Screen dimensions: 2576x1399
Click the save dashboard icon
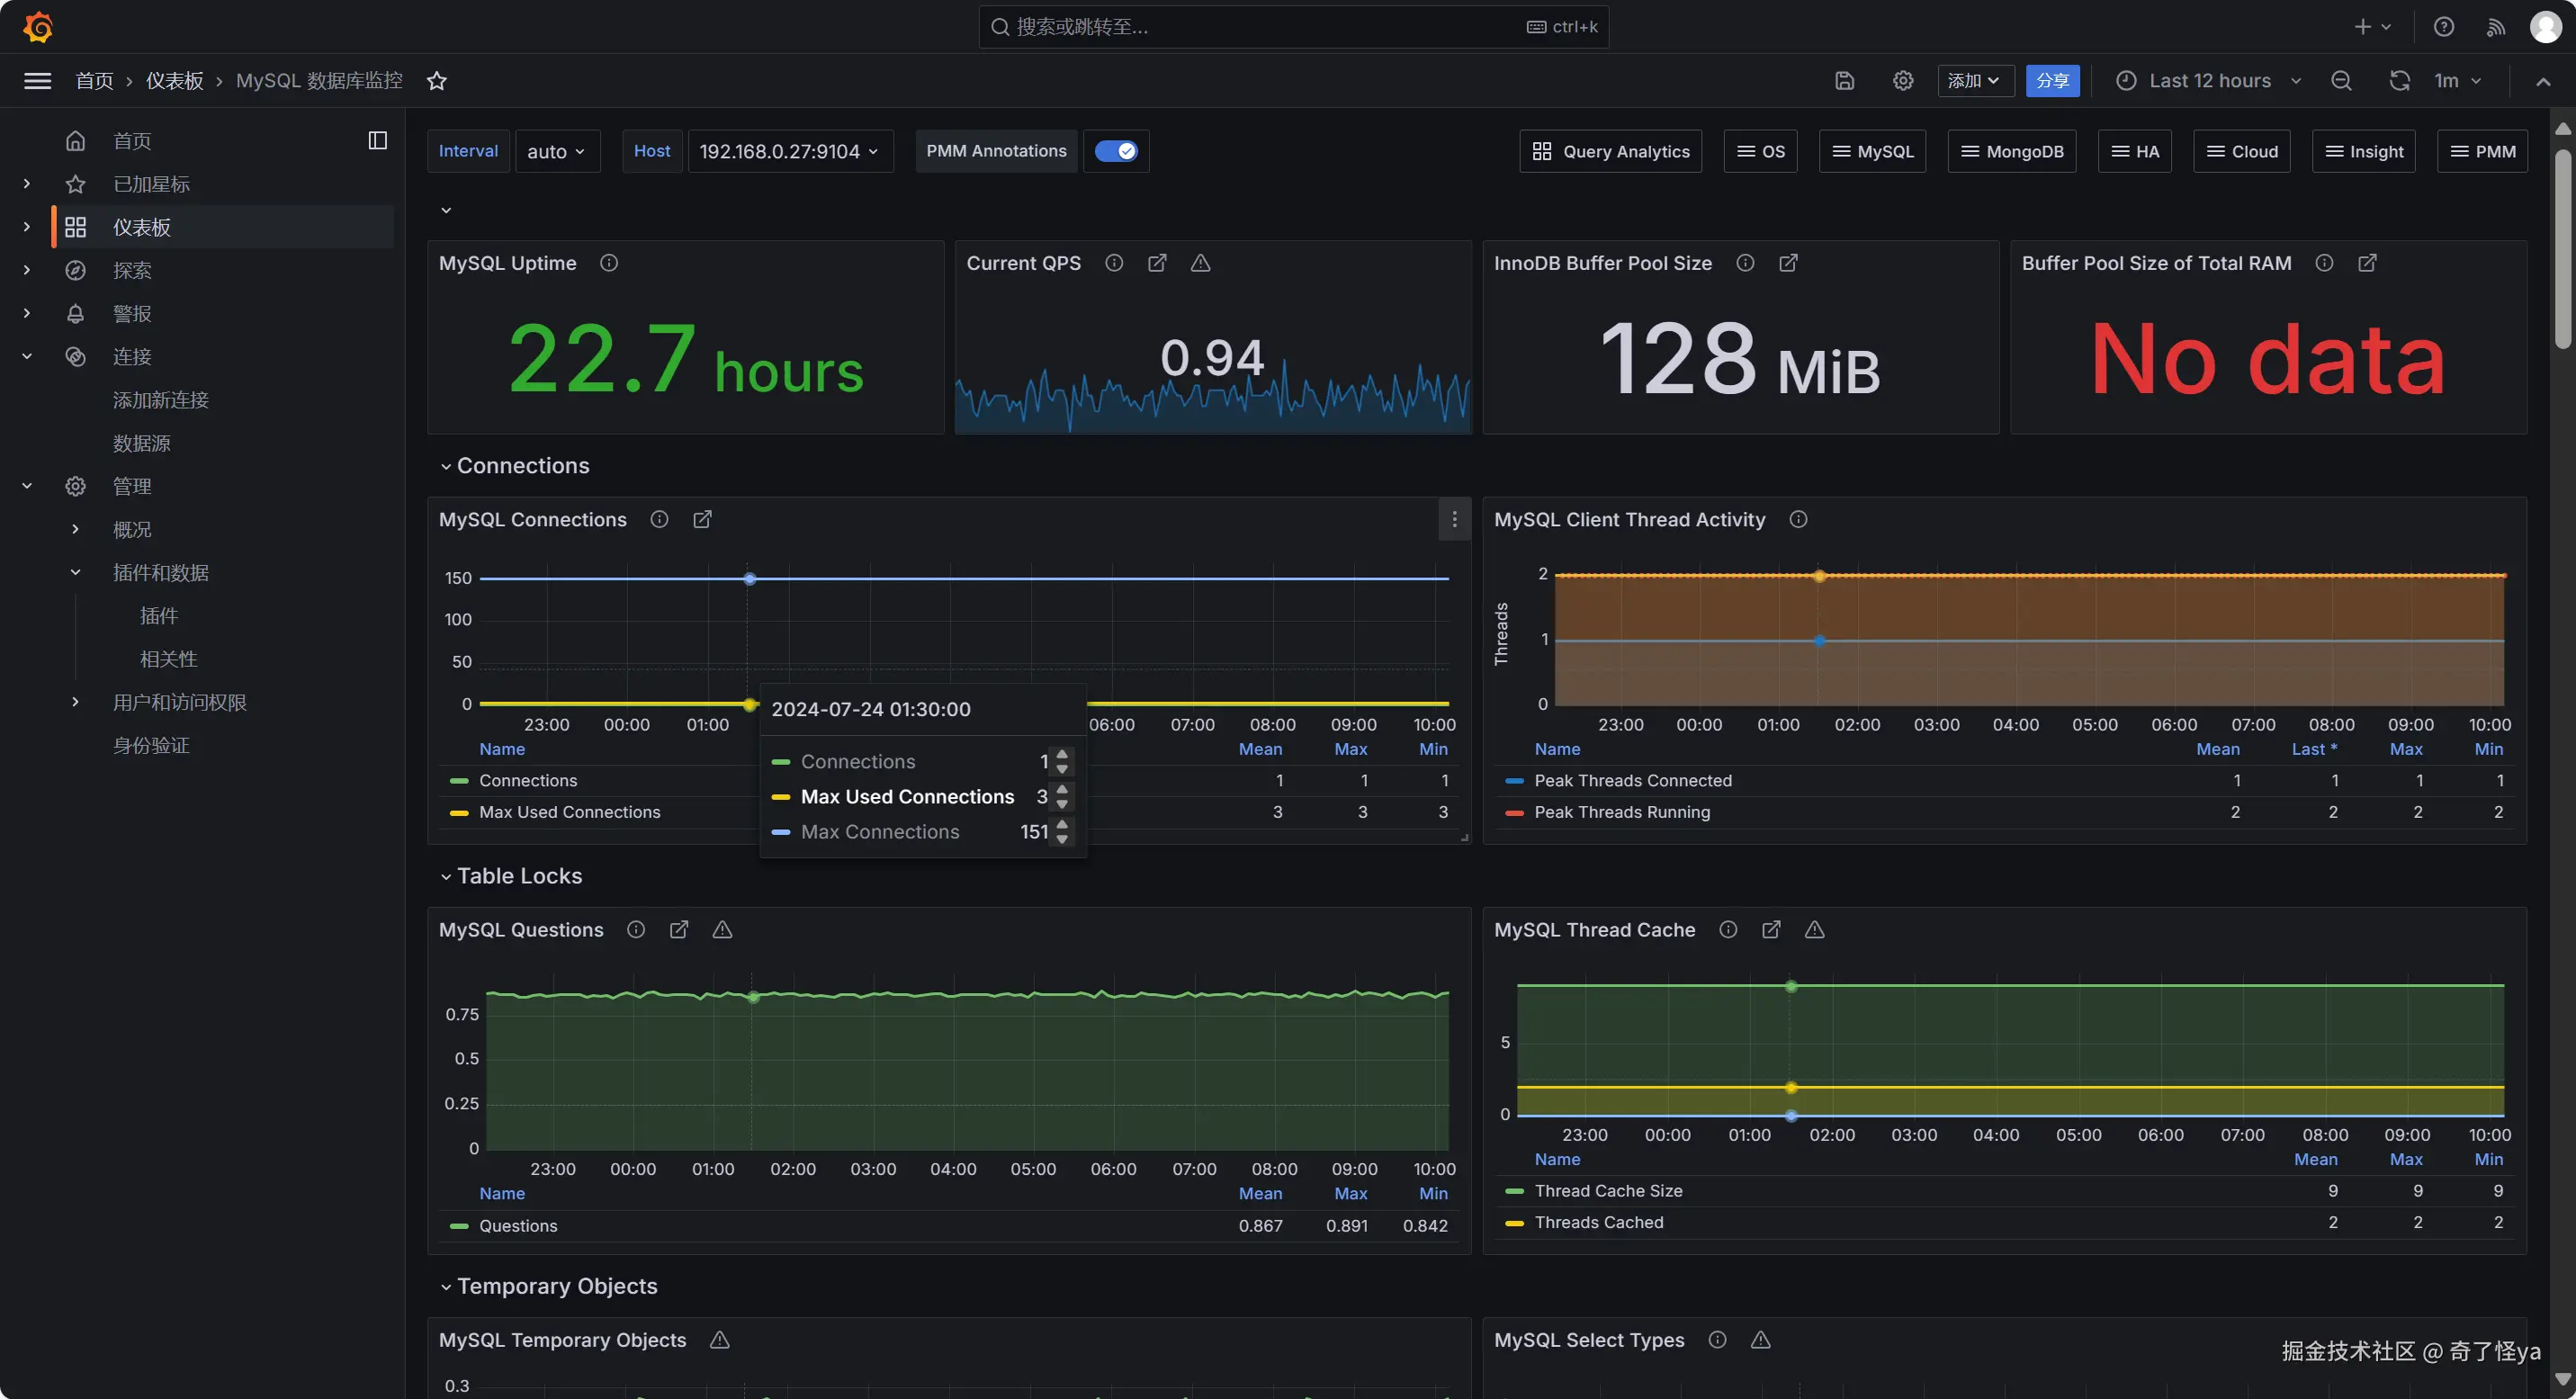click(x=1844, y=81)
